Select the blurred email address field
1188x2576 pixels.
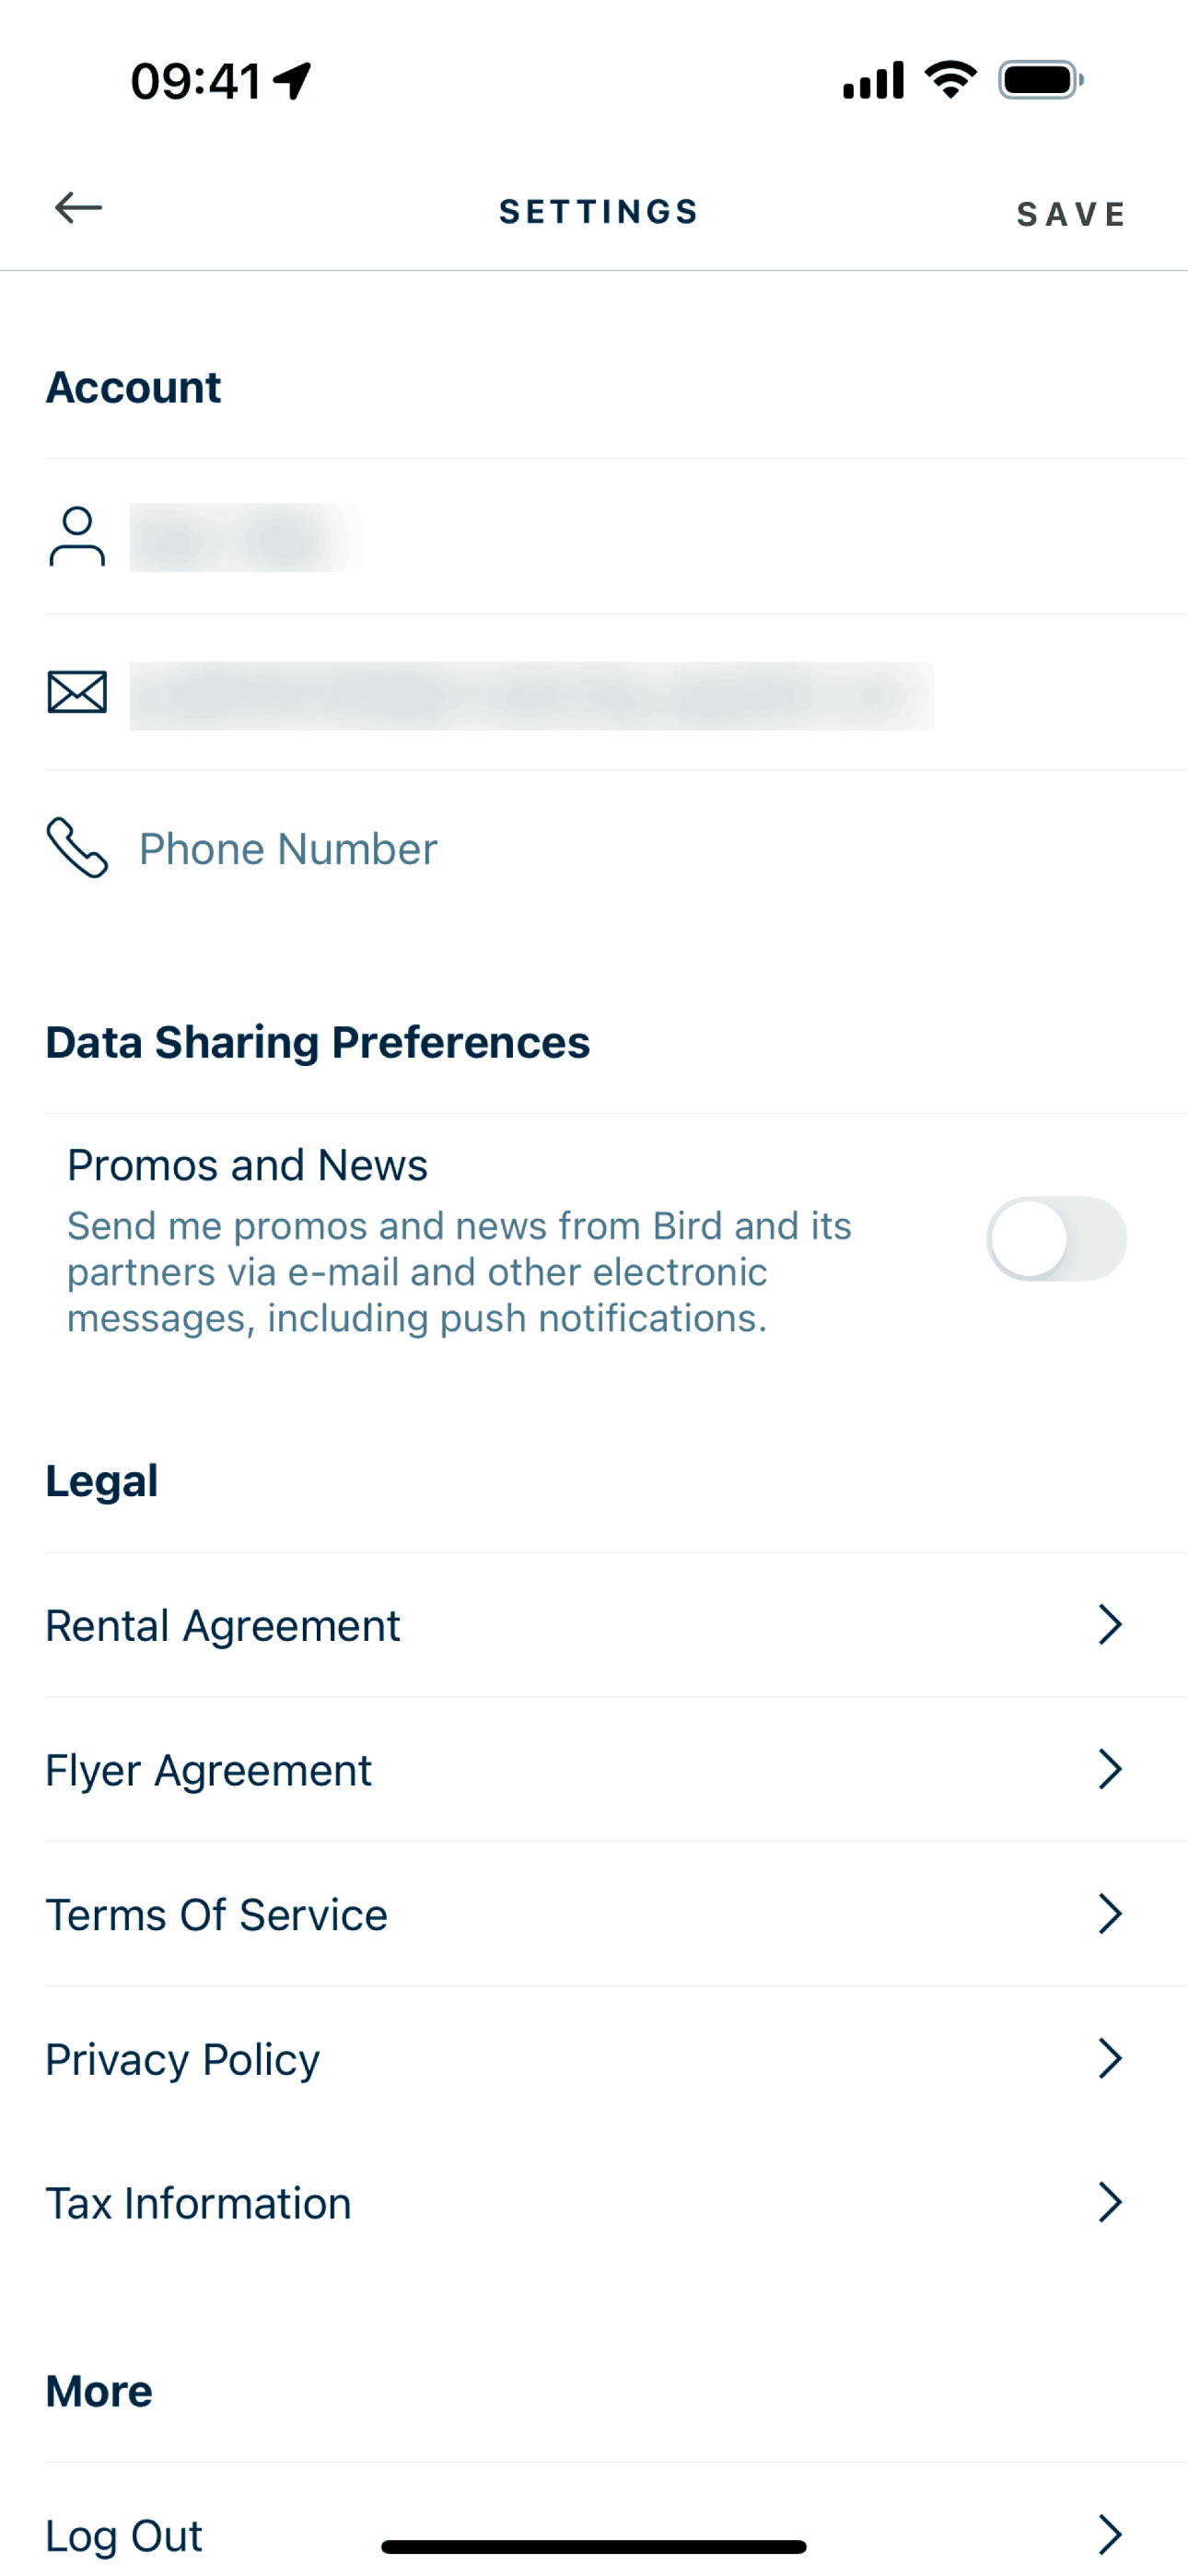pos(531,695)
